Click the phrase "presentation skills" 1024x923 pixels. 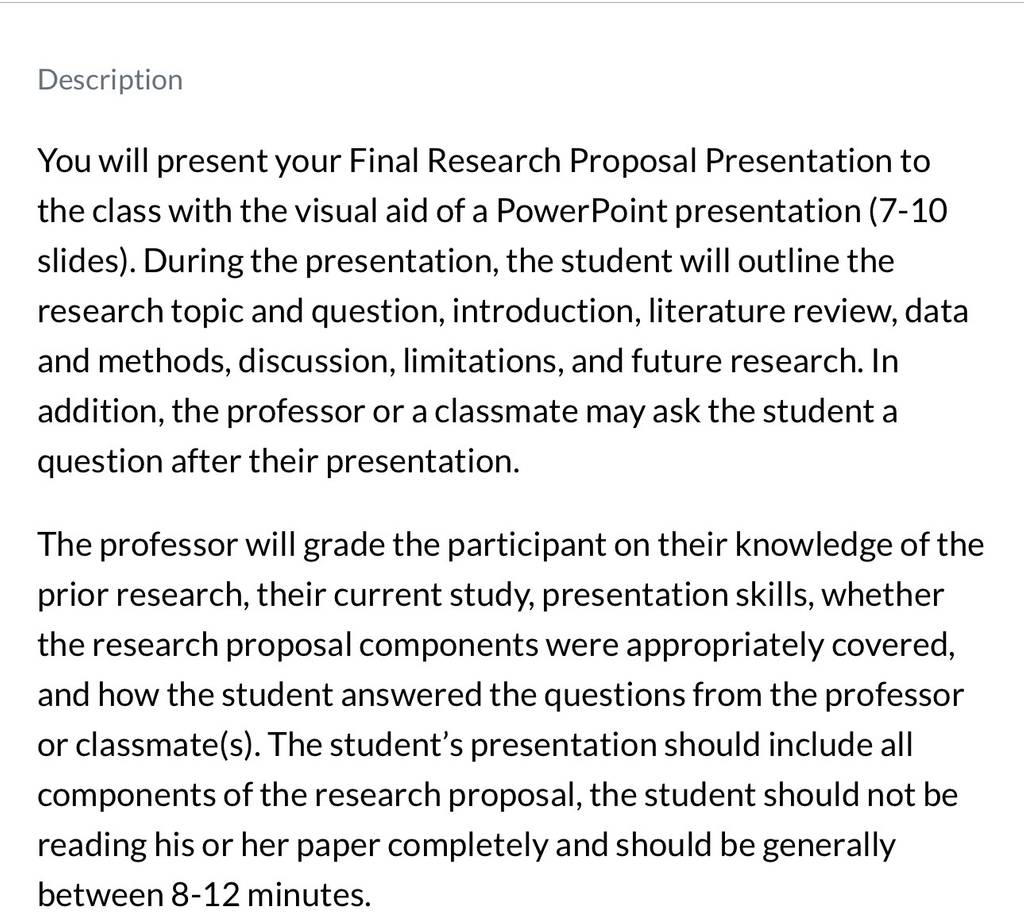tap(674, 595)
